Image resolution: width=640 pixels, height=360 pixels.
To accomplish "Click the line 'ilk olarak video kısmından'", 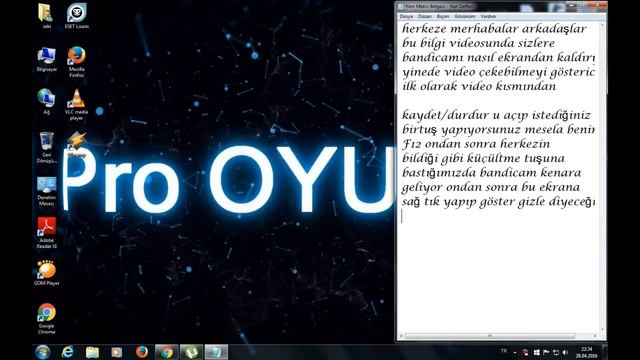I will pyautogui.click(x=479, y=87).
